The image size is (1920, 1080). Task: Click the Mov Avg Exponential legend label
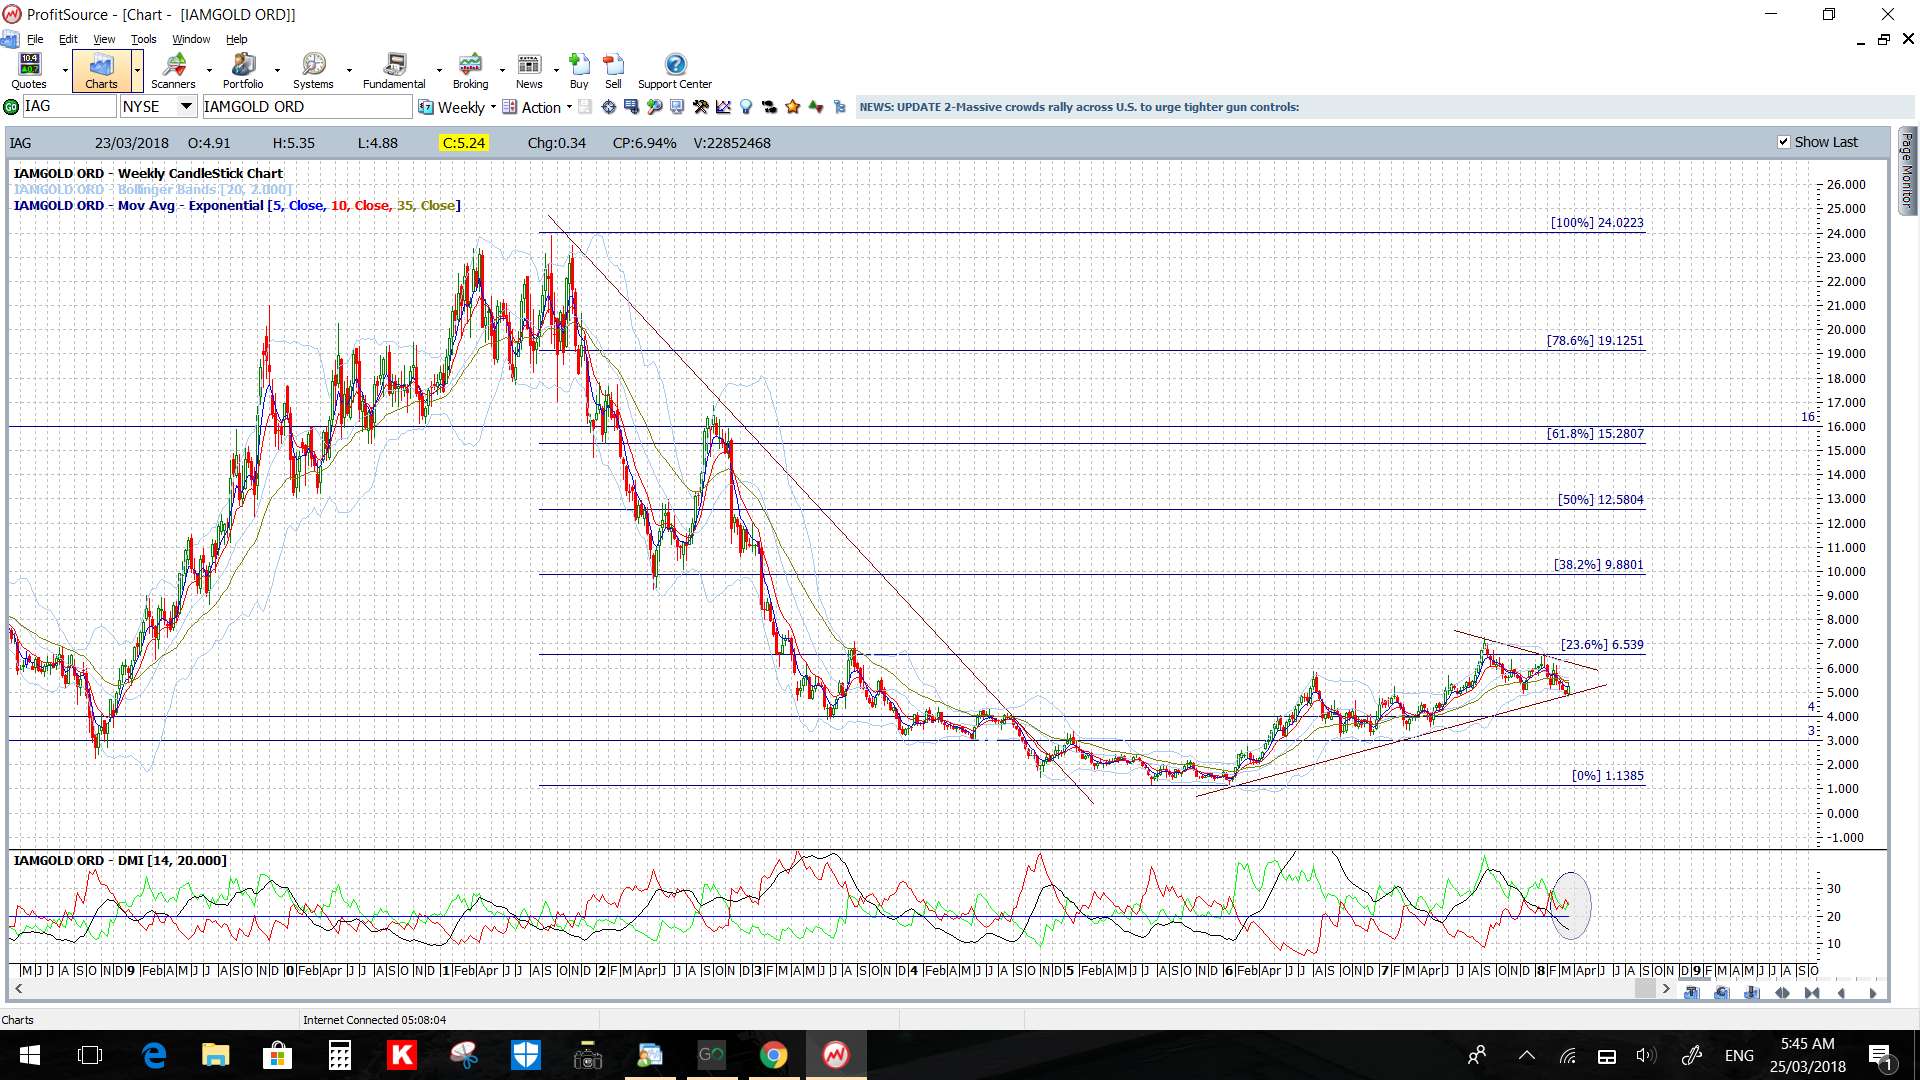tap(237, 205)
